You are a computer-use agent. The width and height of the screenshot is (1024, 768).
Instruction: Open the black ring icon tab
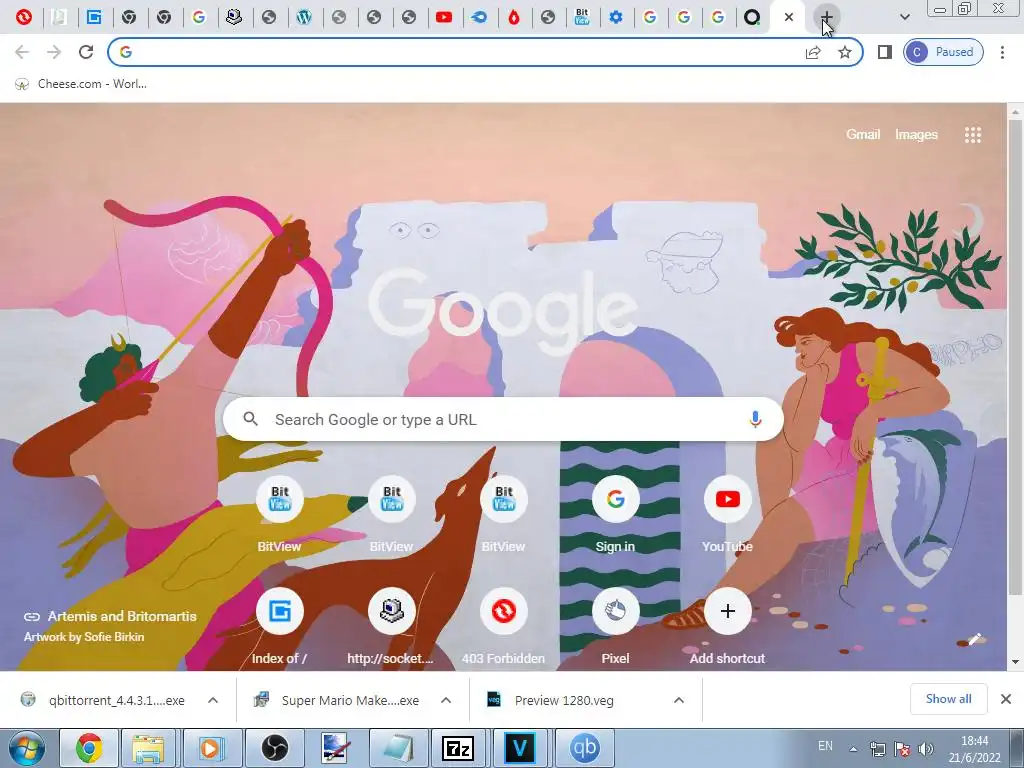click(x=752, y=18)
